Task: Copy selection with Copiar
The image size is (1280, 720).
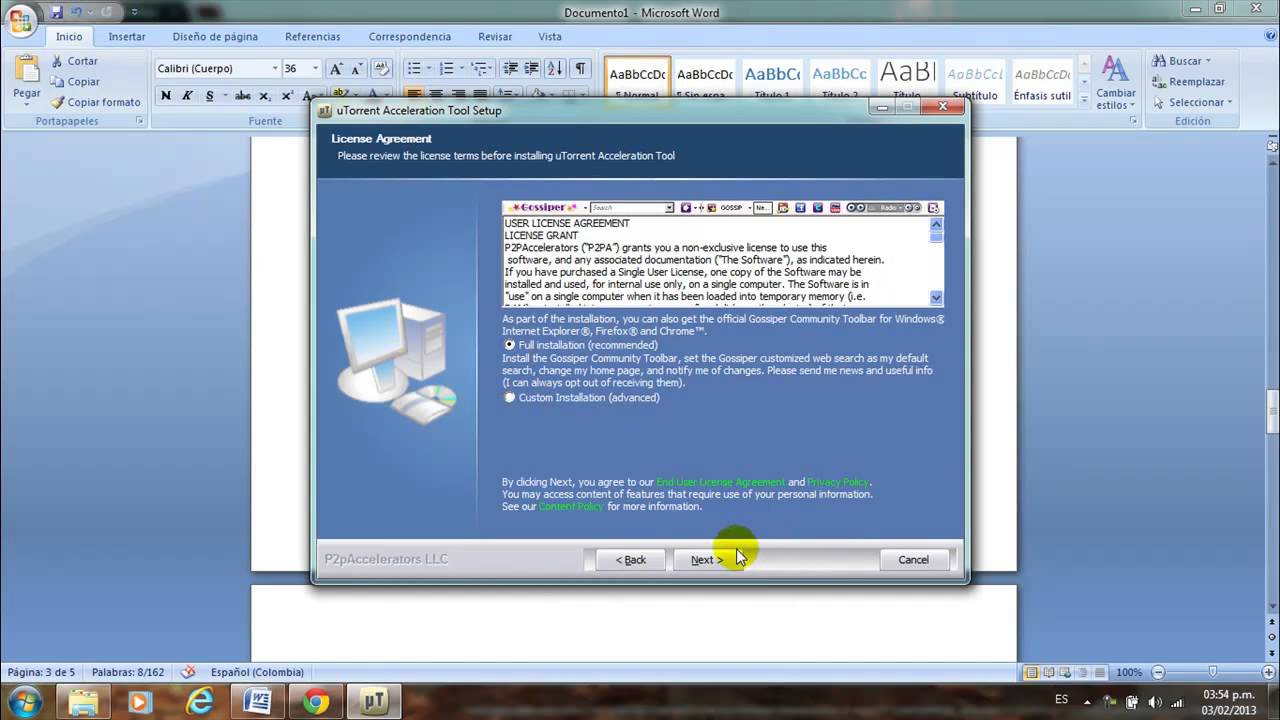Action: (x=74, y=82)
